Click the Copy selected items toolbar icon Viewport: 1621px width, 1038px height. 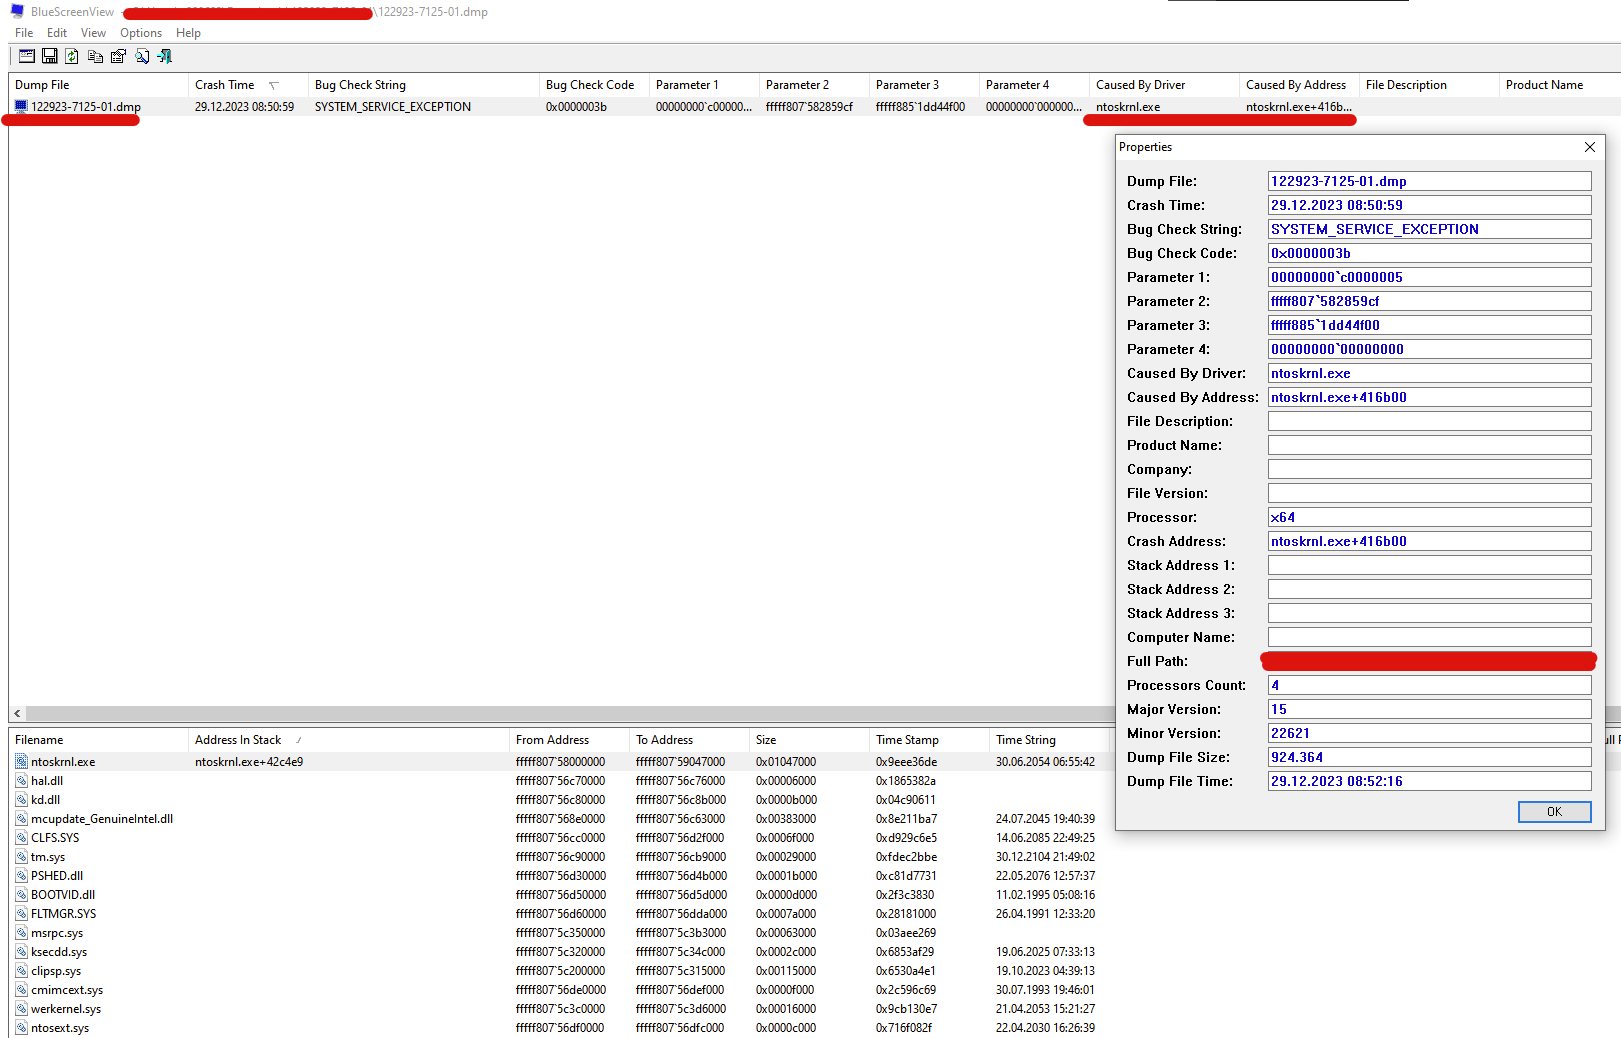(95, 57)
